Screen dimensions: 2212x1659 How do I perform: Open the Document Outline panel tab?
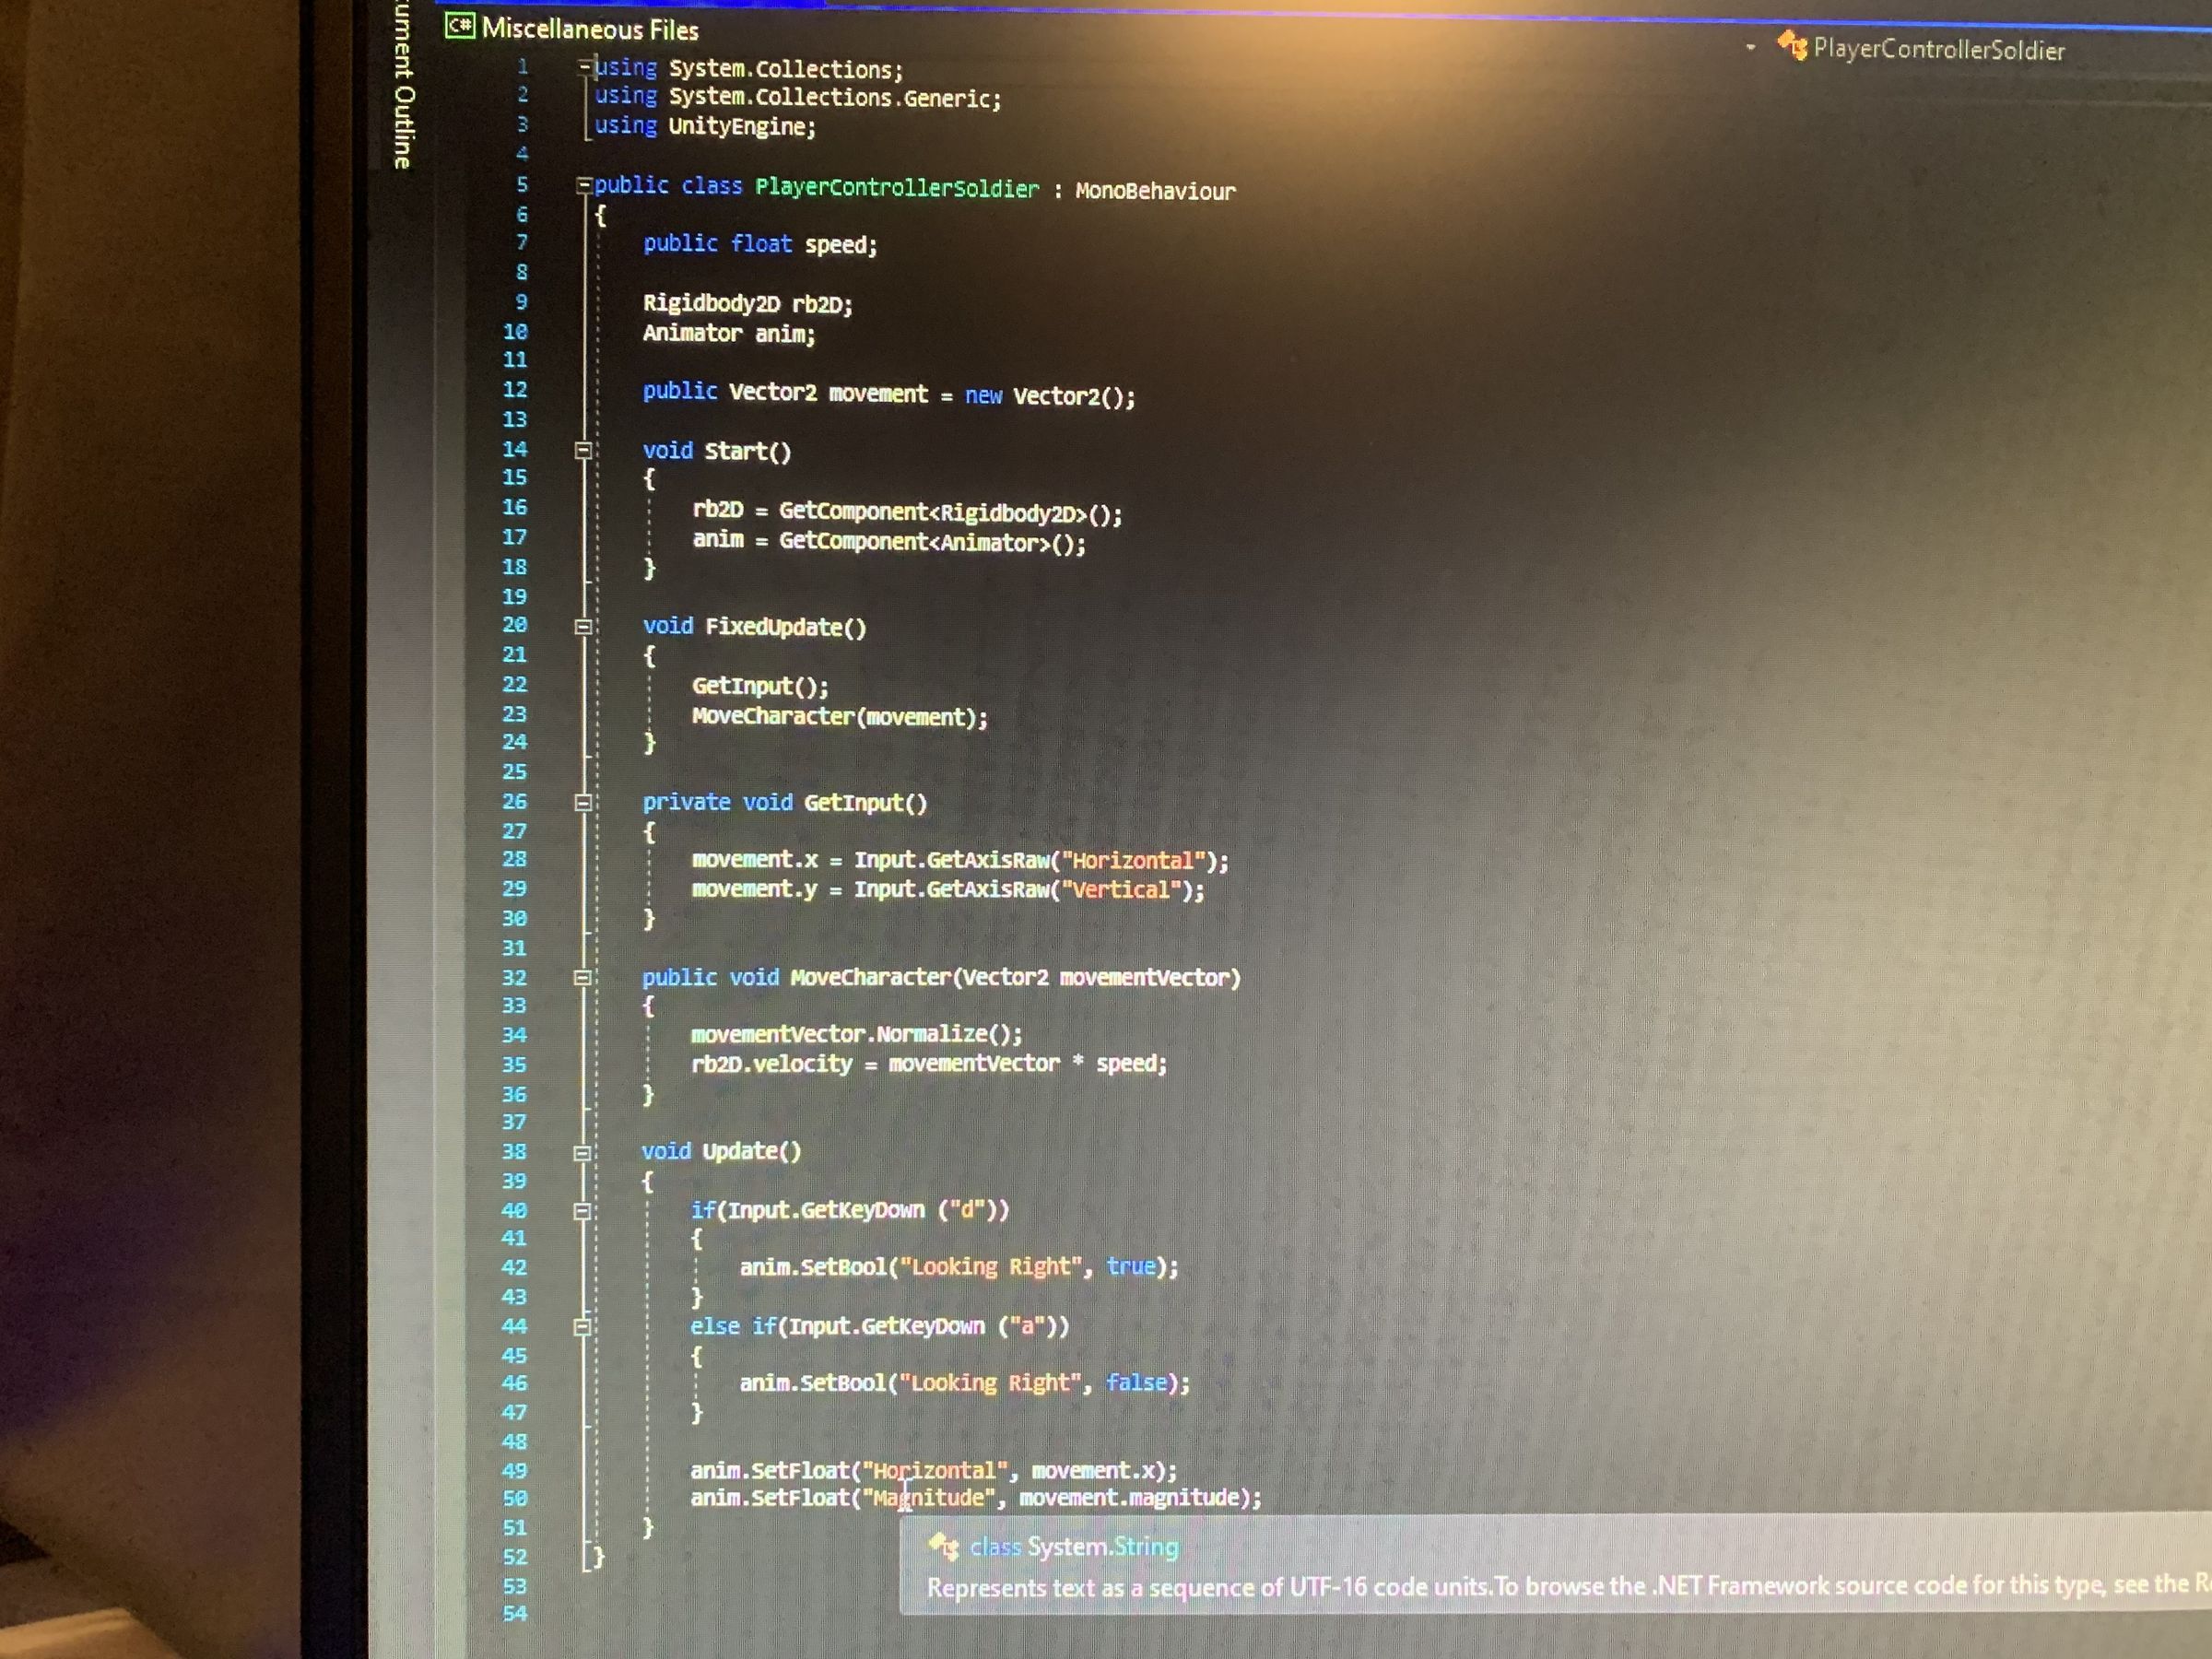click(x=403, y=85)
